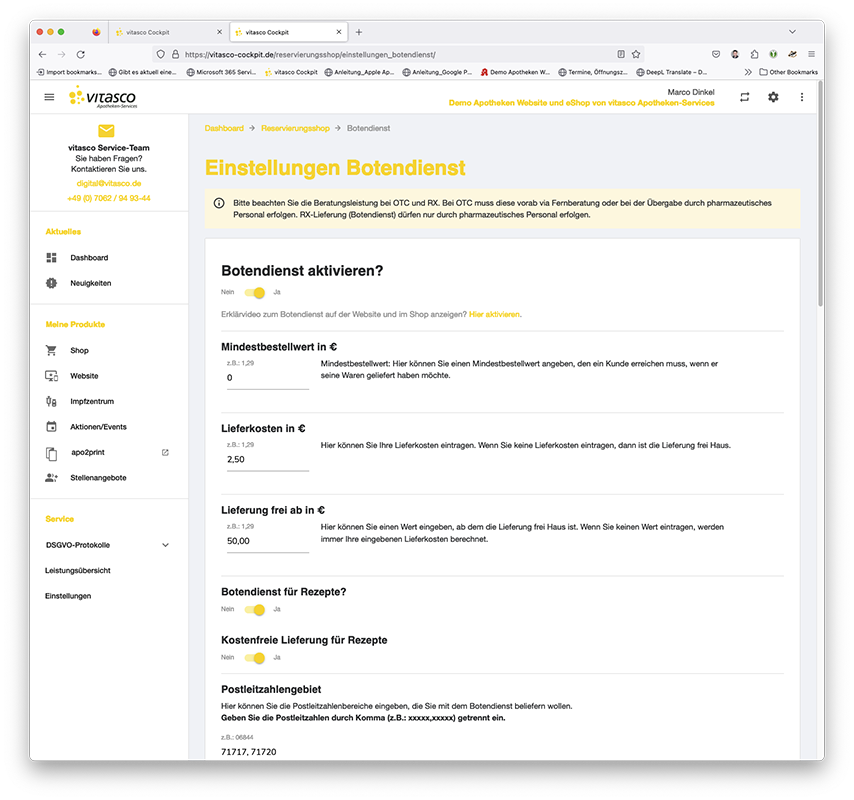Click the Aktionen/Events calendar icon
854x800 pixels.
pyautogui.click(x=51, y=427)
